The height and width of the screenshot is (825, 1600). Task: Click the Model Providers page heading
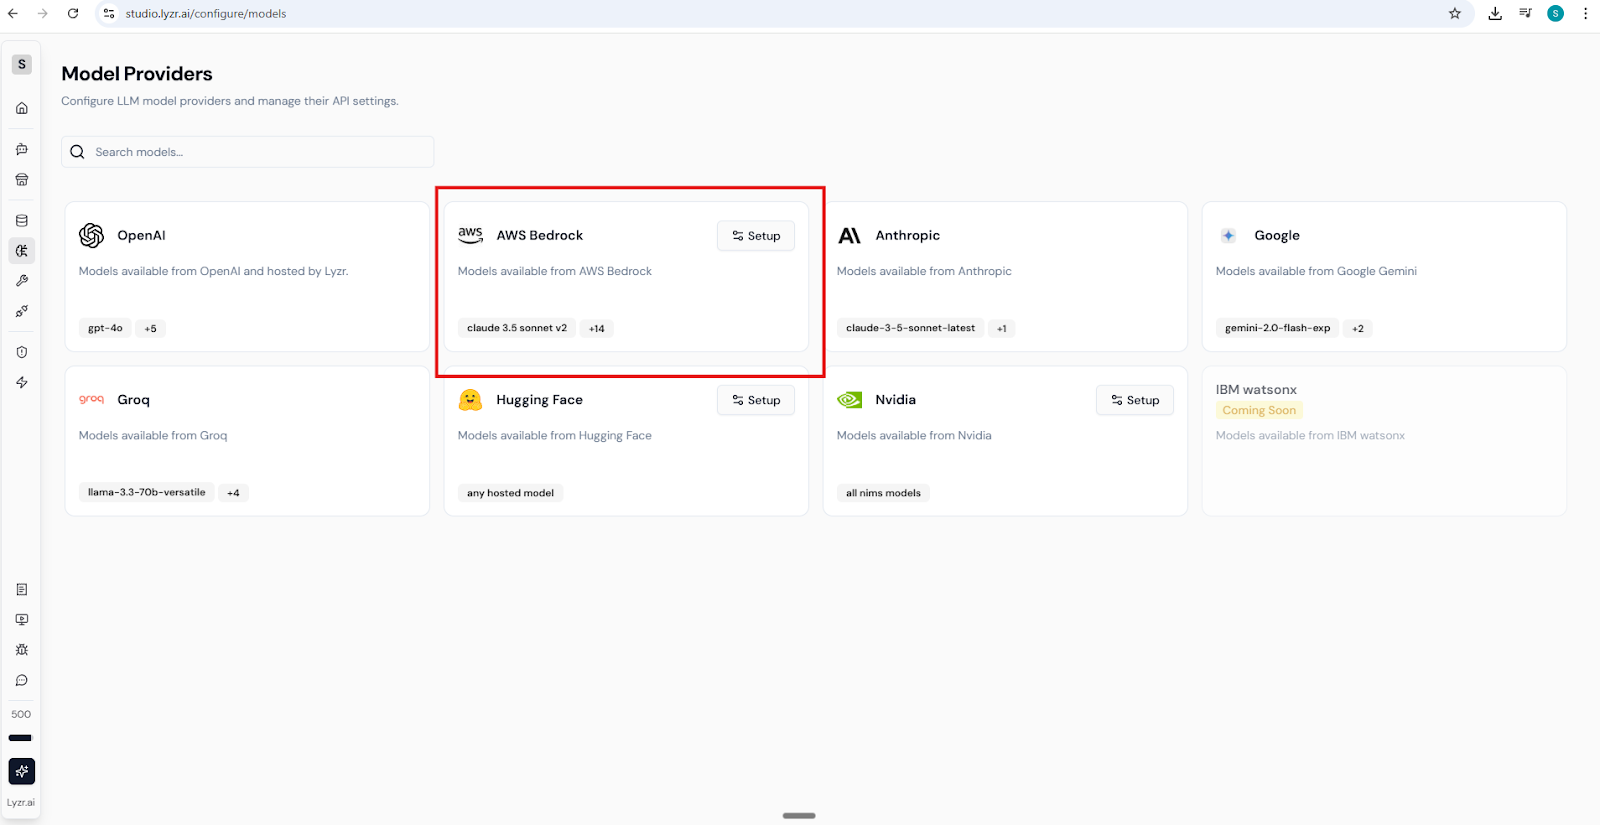pyautogui.click(x=137, y=74)
